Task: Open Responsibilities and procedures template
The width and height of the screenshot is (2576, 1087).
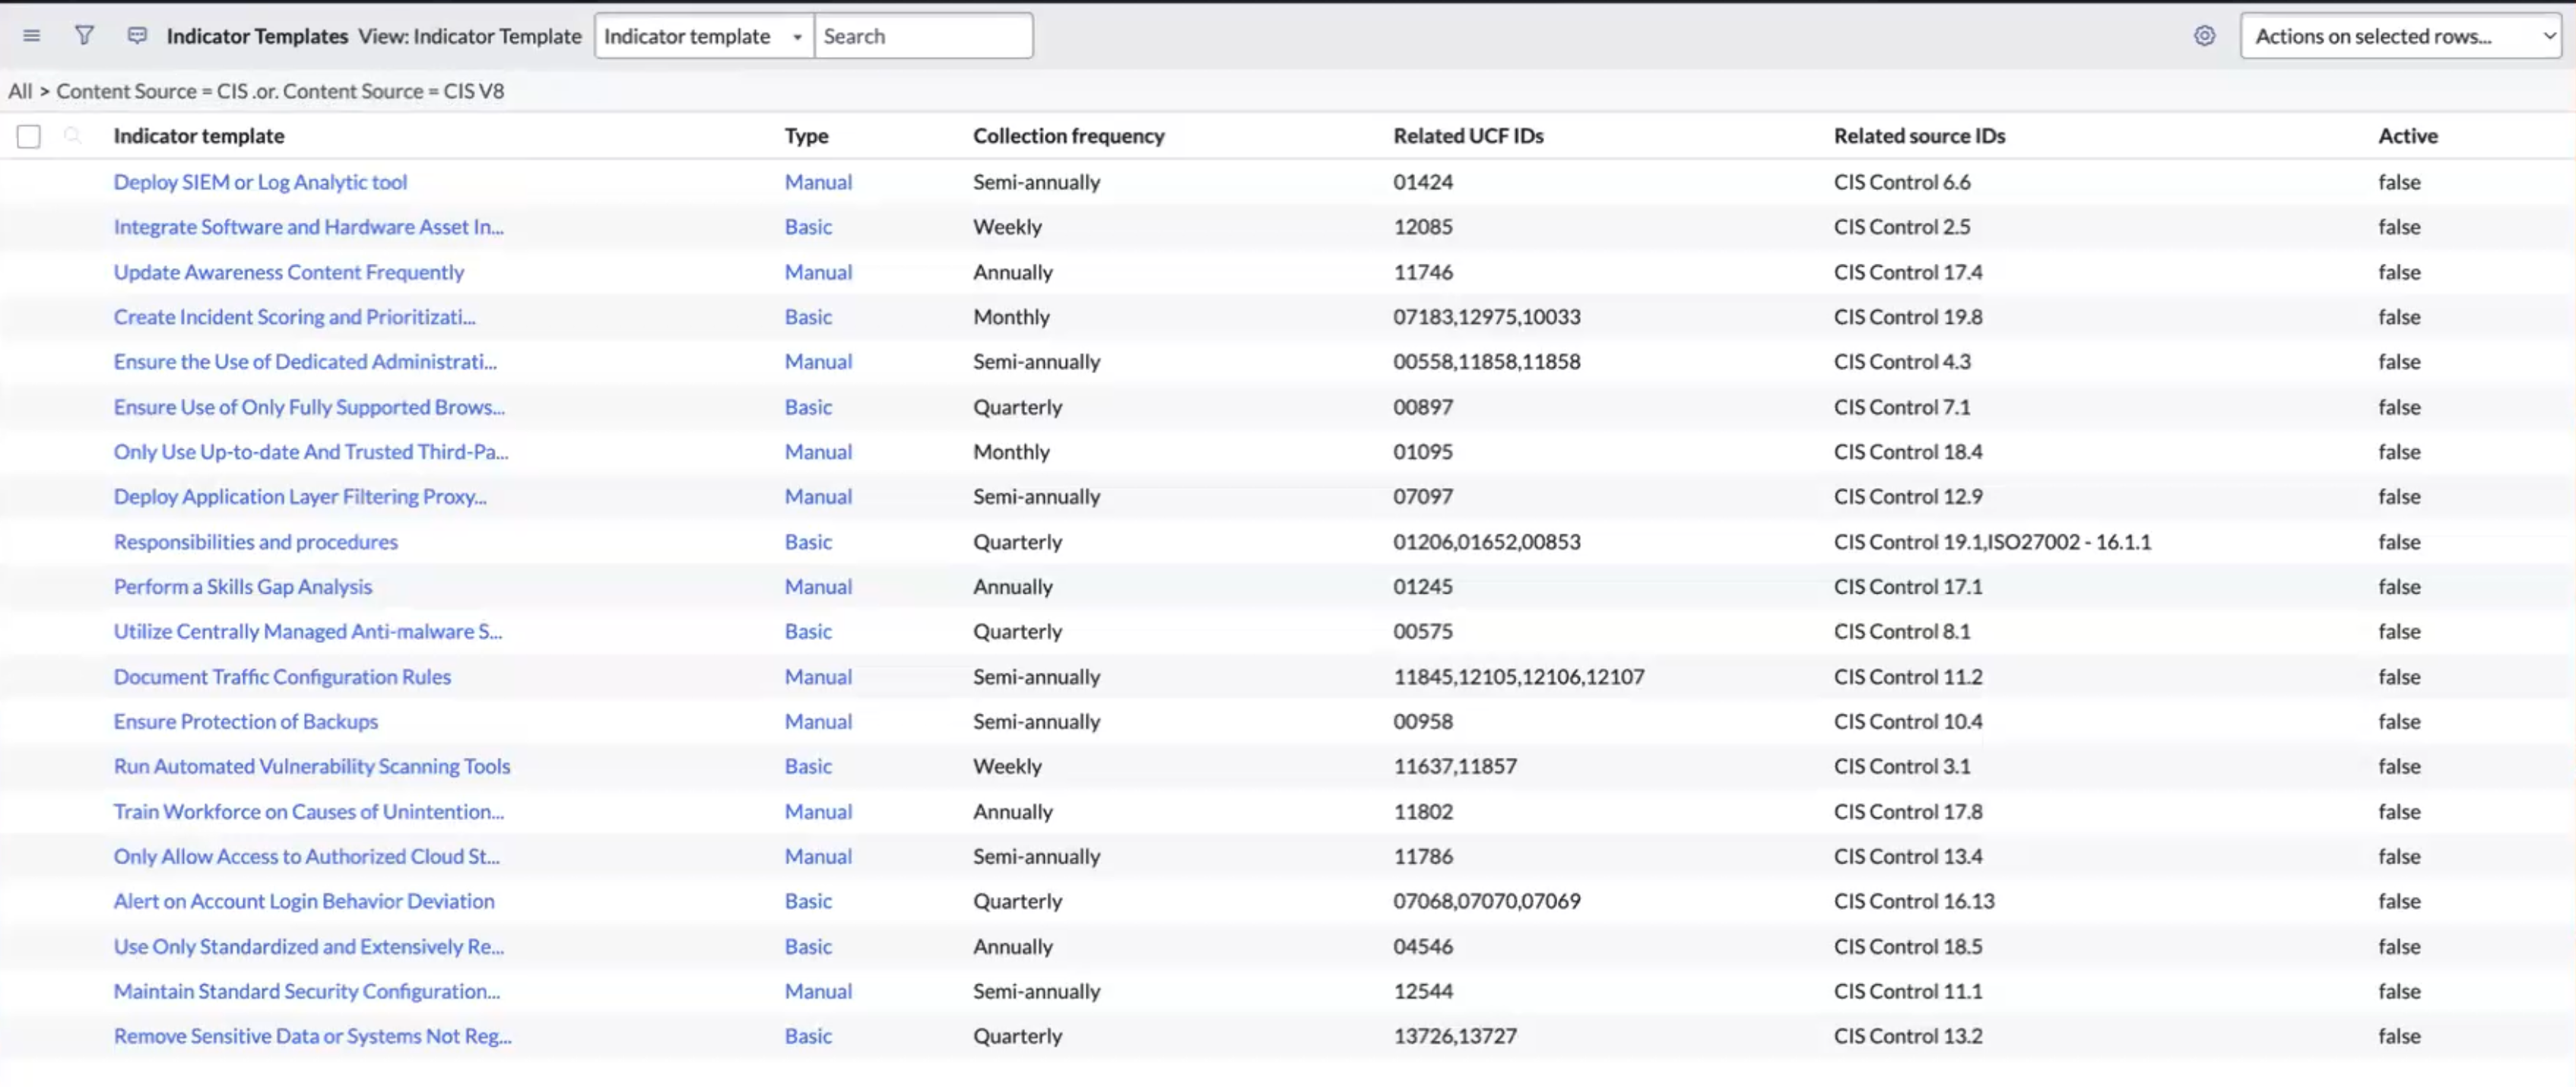Action: pos(255,542)
